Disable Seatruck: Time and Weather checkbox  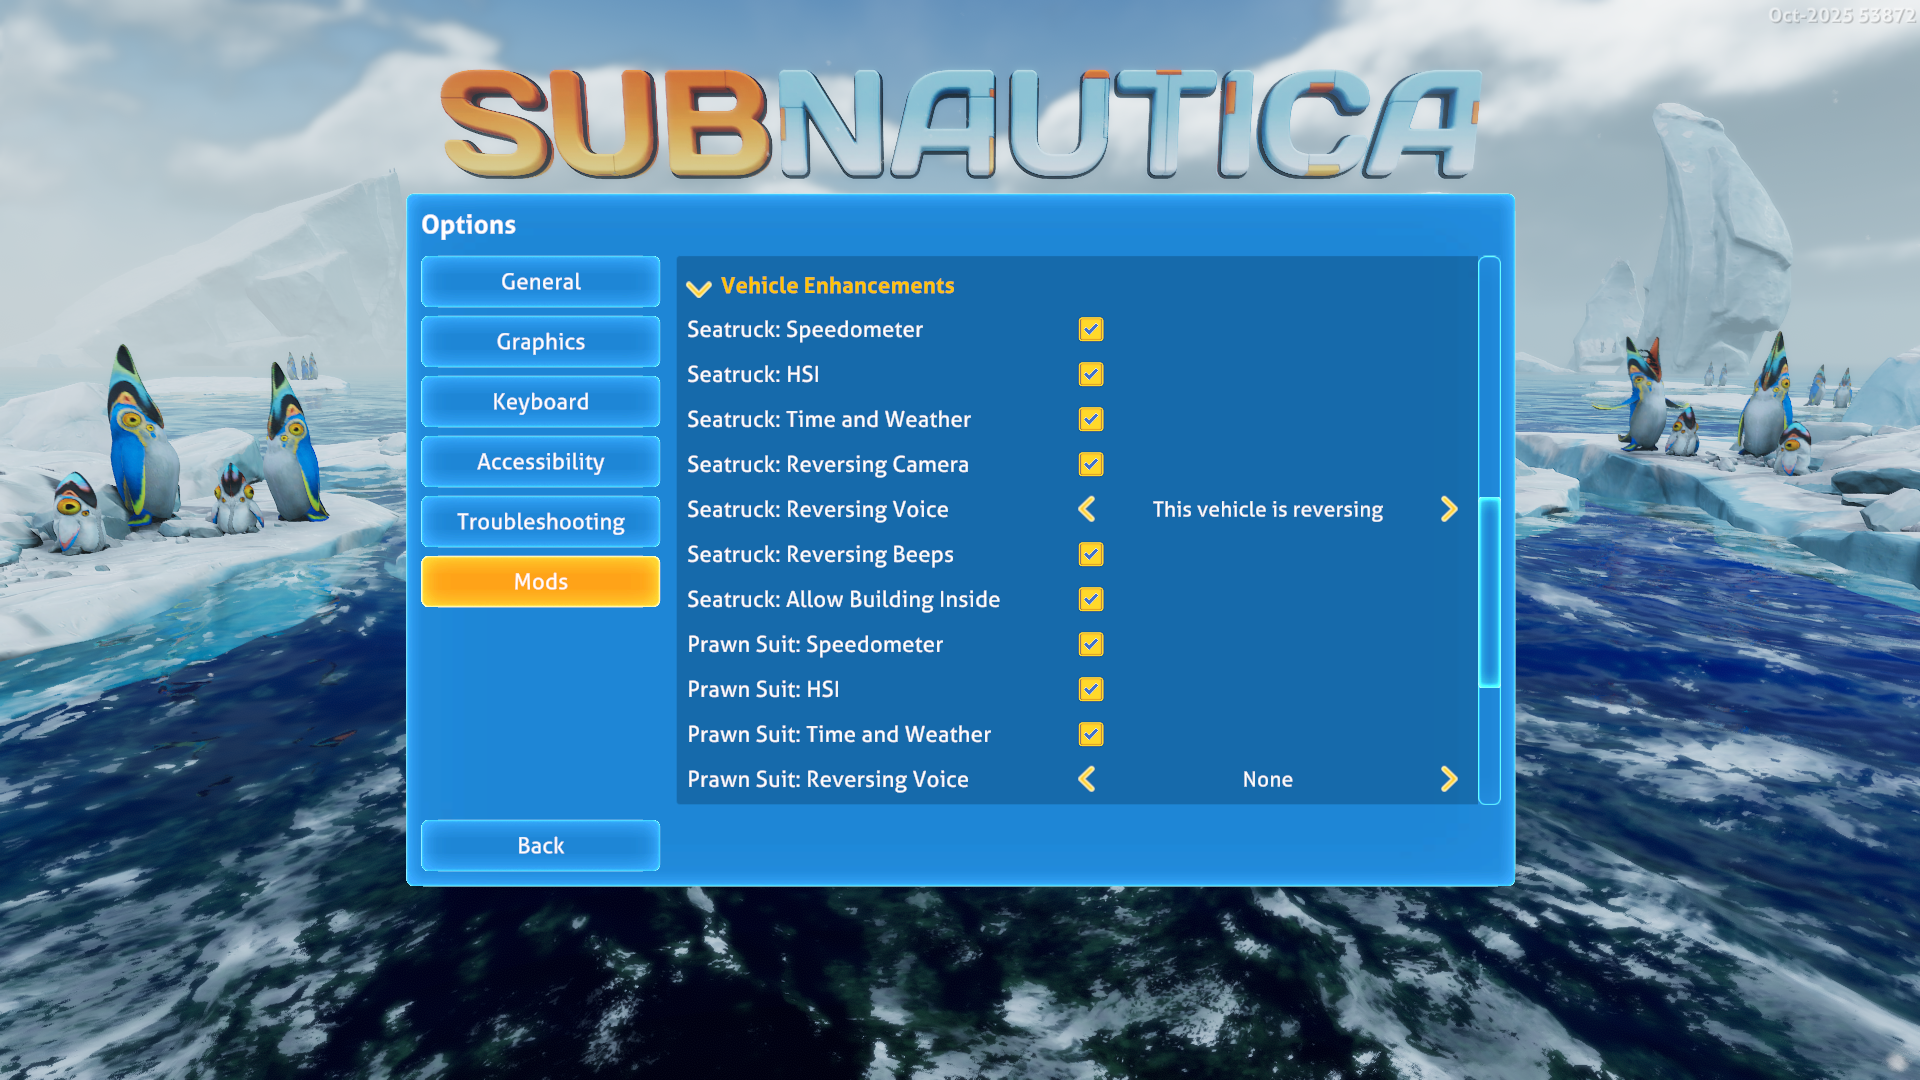click(x=1091, y=419)
